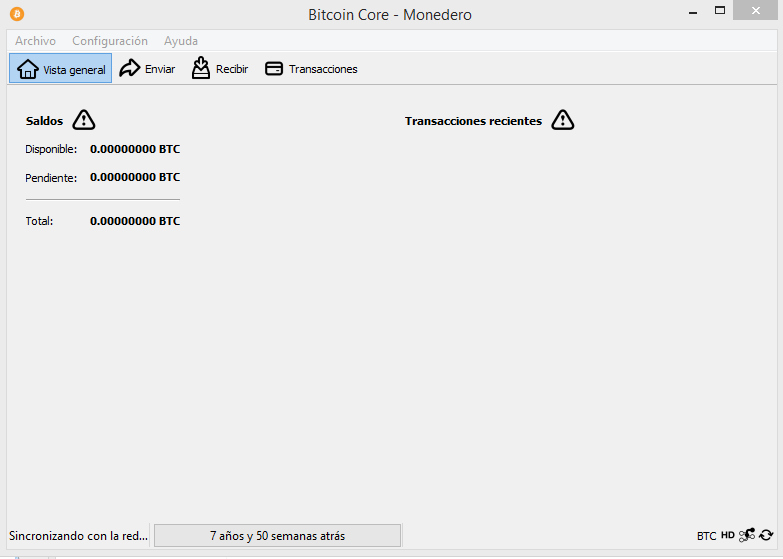Open the Archivo menu
The image size is (783, 559).
tap(35, 41)
